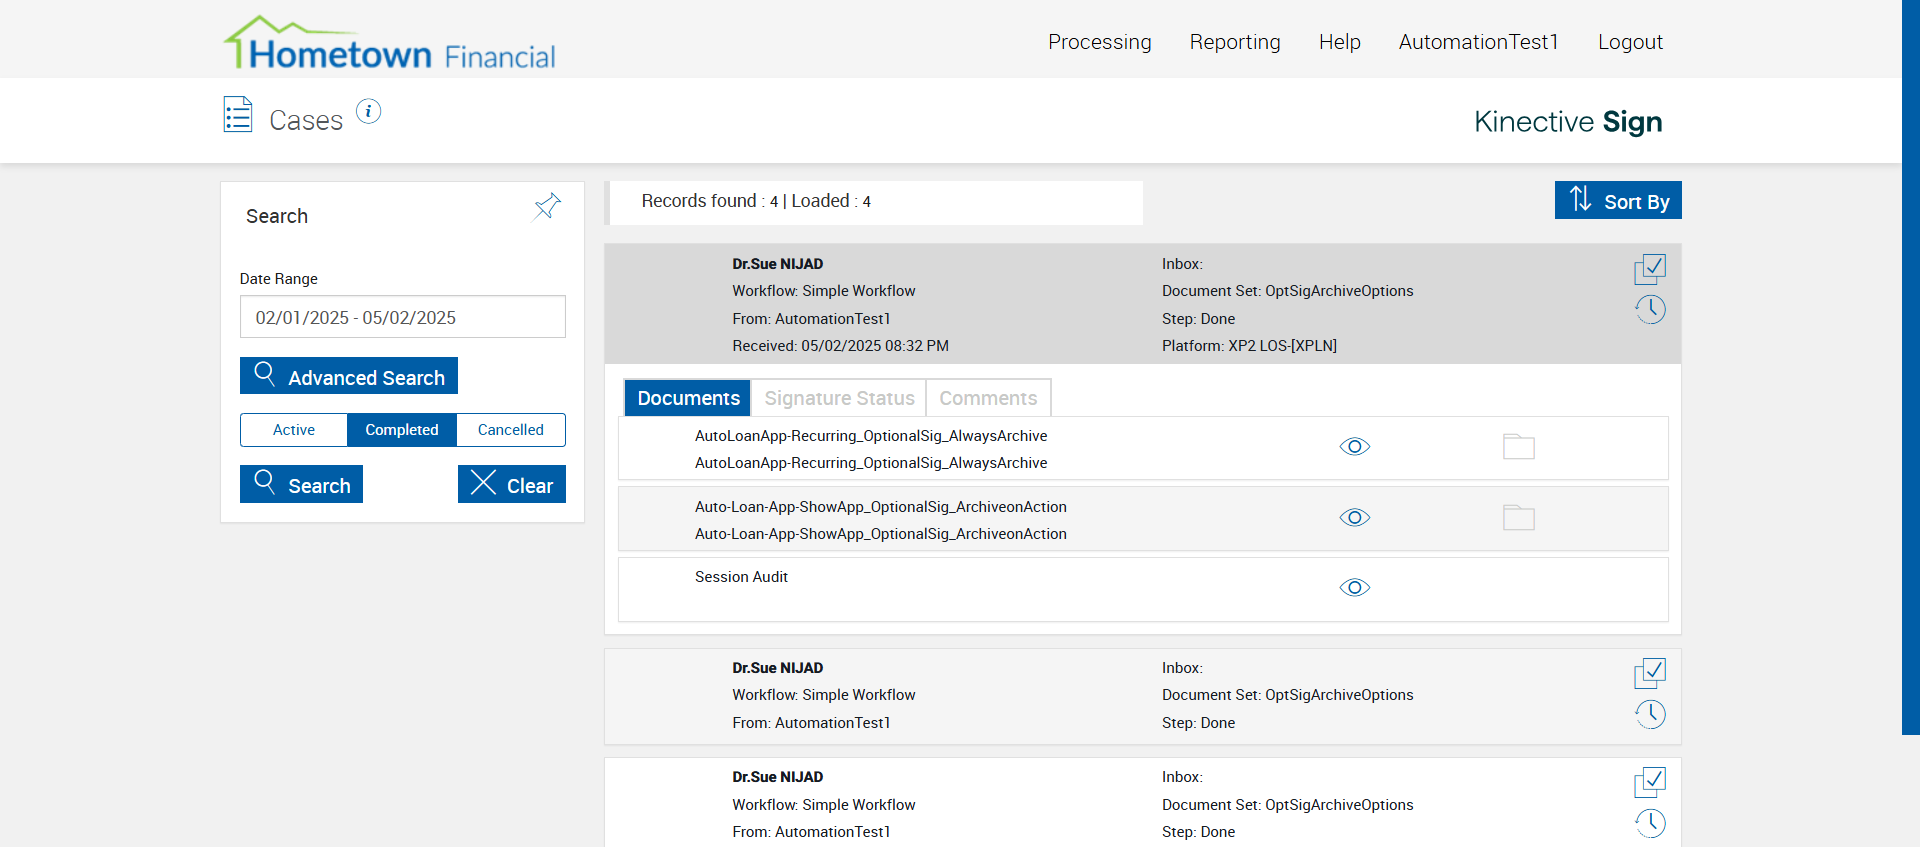Click history clock icon for second case
The height and width of the screenshot is (847, 1920).
[1650, 714]
